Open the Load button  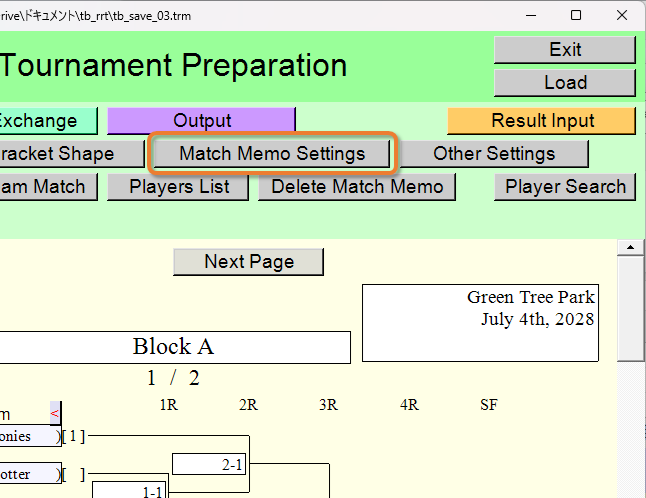point(565,83)
